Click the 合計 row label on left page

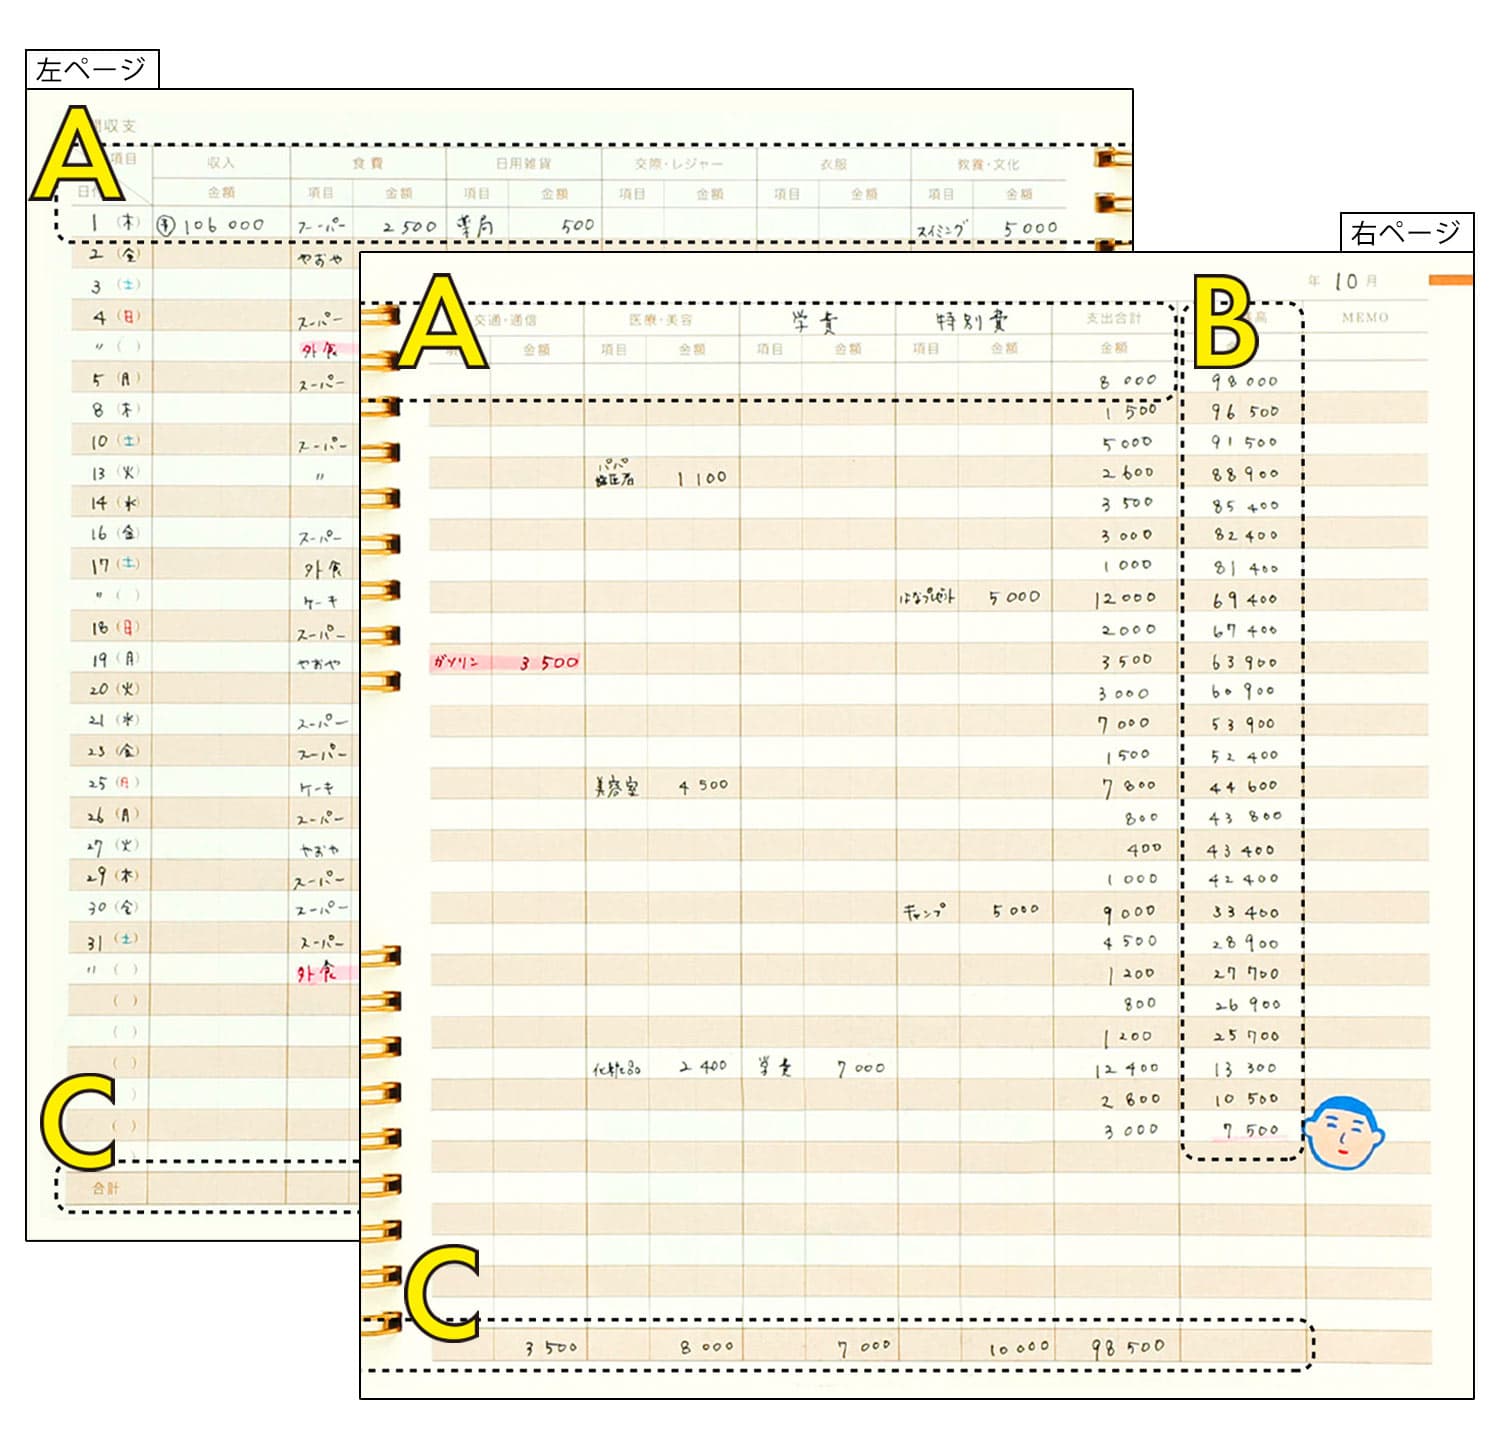(105, 1188)
